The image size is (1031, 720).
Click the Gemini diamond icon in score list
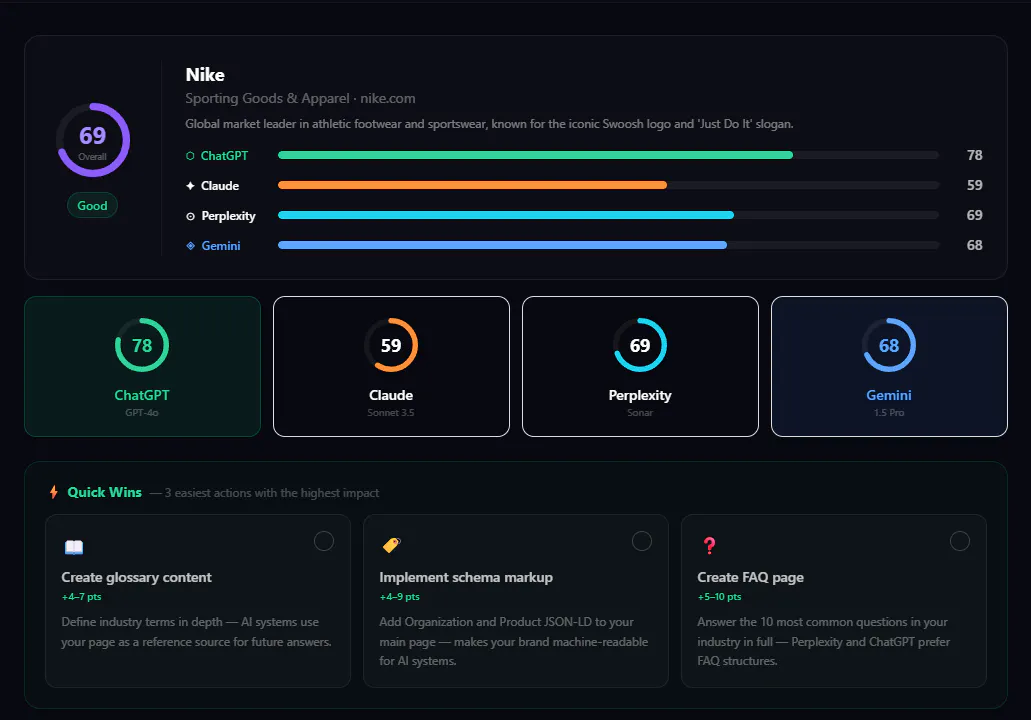190,246
